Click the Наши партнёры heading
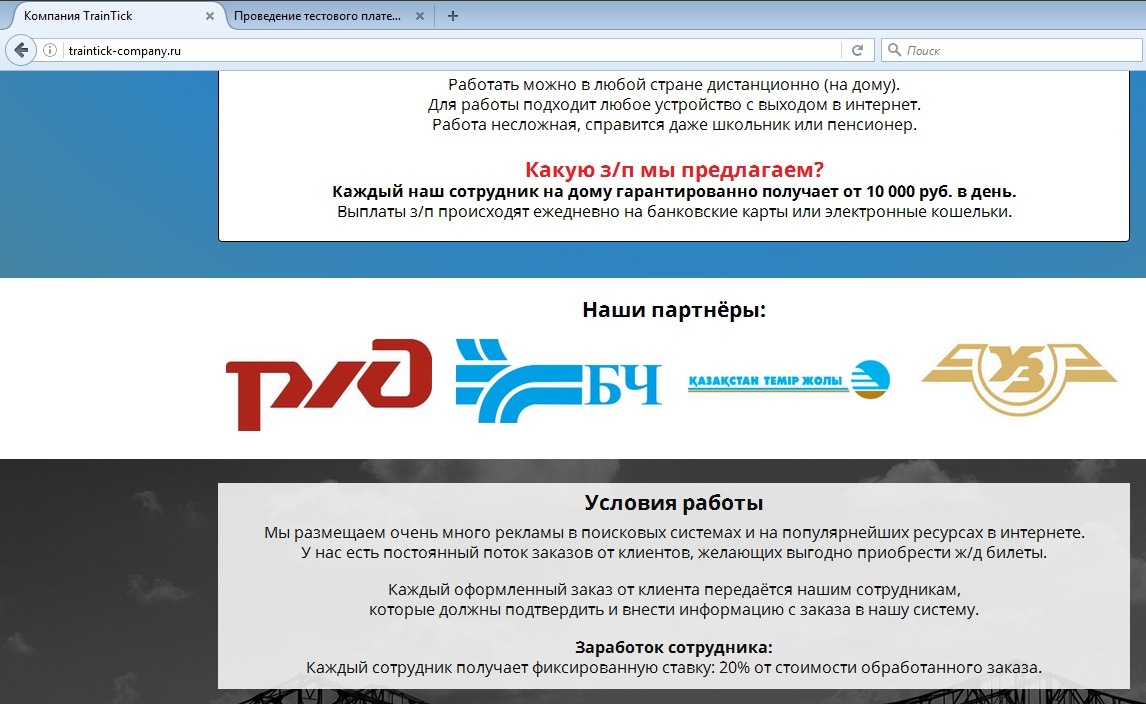1146x704 pixels. [674, 310]
